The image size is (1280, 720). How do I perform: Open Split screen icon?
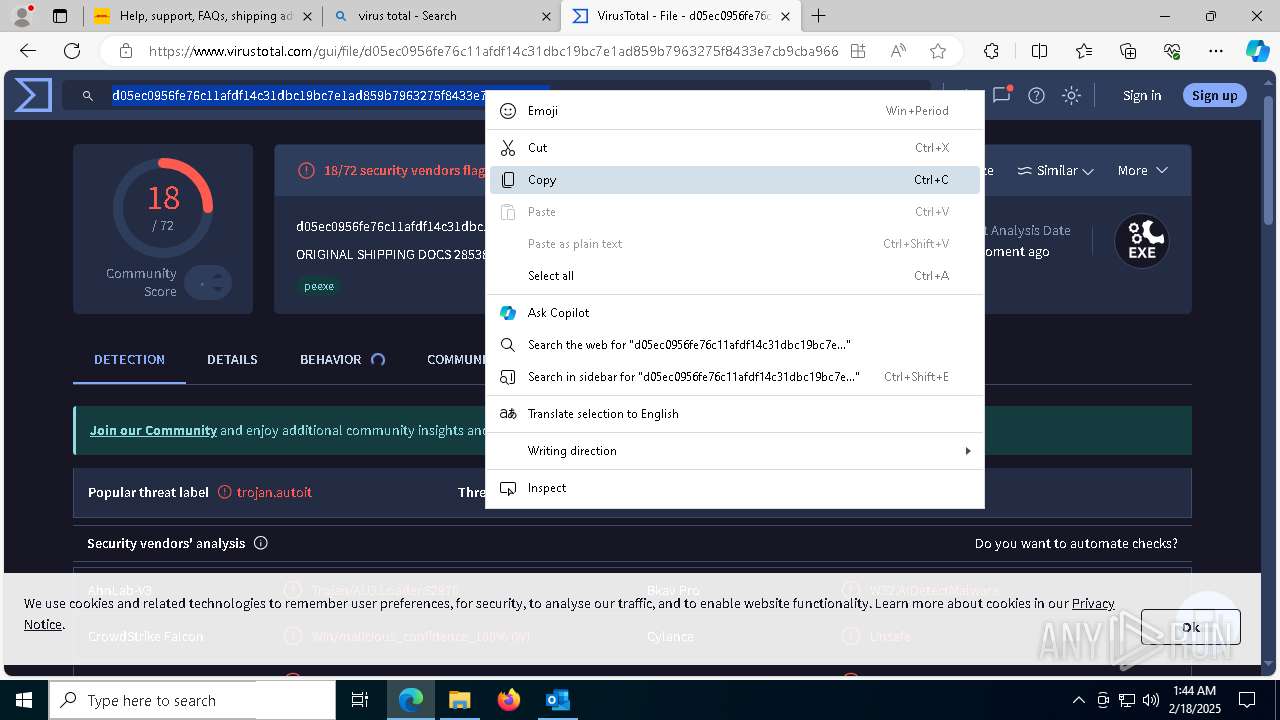[x=1039, y=51]
